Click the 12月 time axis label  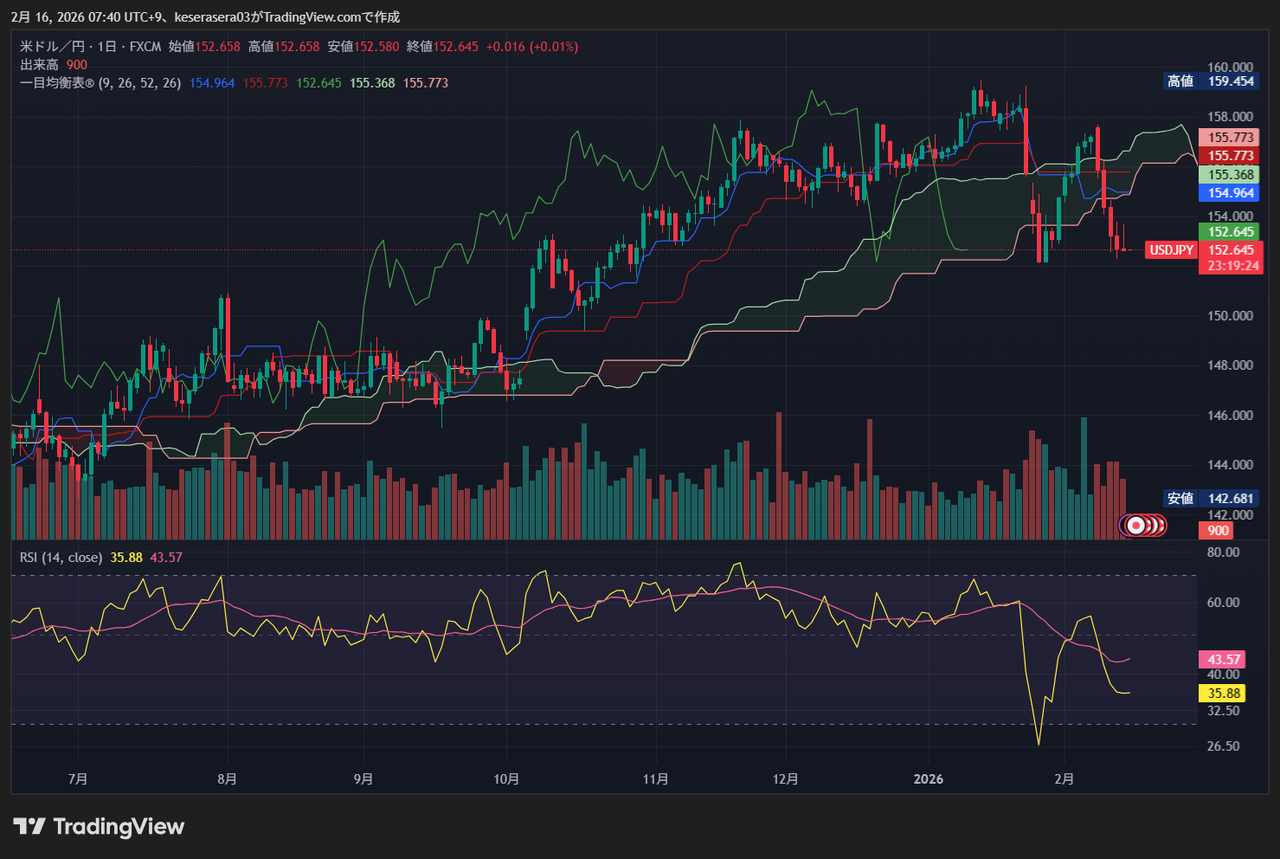pos(786,779)
